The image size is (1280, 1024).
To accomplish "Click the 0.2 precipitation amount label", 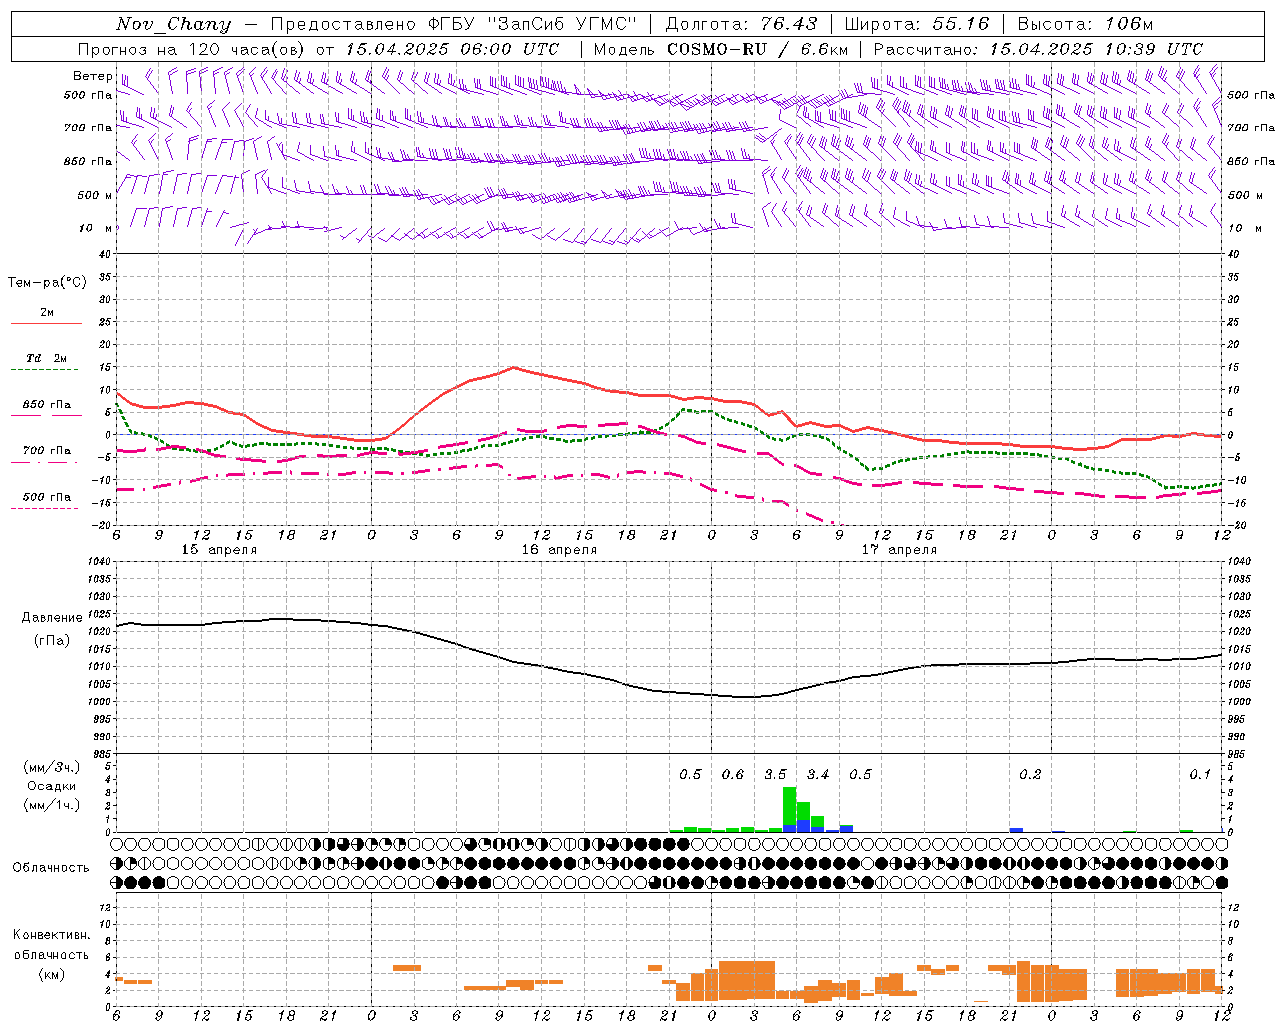I will (x=1030, y=774).
